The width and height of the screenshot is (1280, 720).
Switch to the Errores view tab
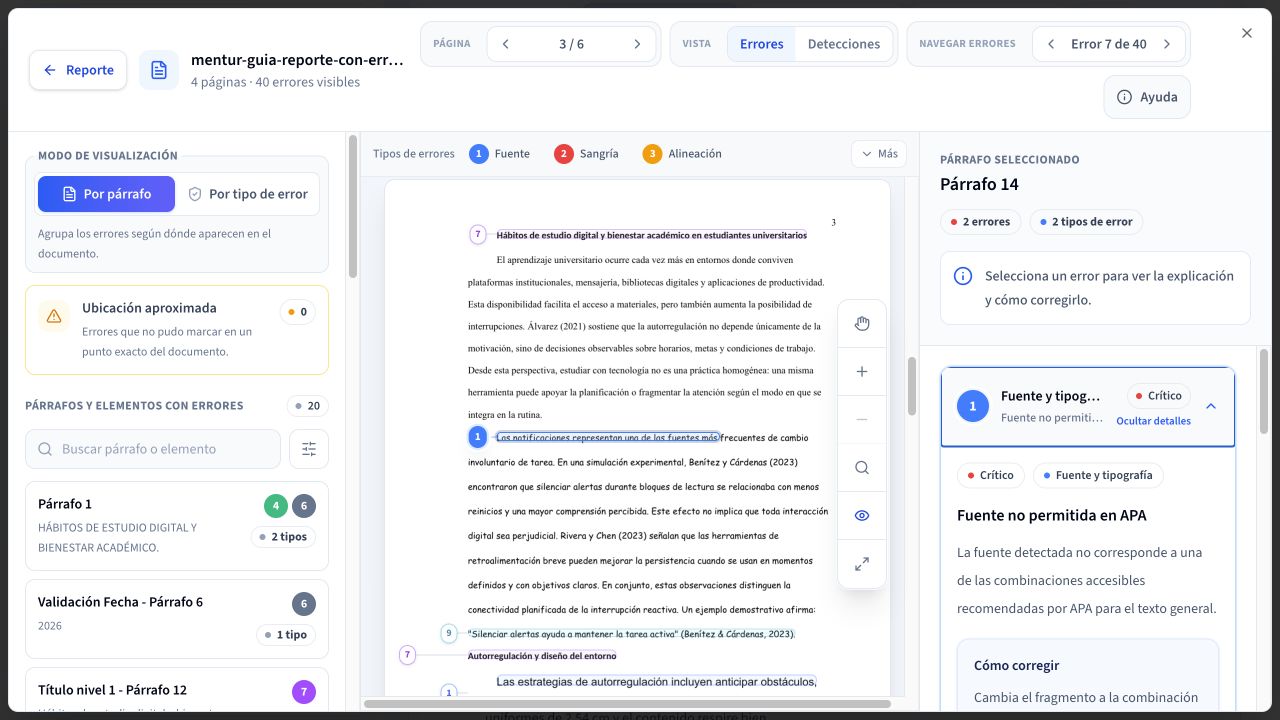pyautogui.click(x=761, y=44)
